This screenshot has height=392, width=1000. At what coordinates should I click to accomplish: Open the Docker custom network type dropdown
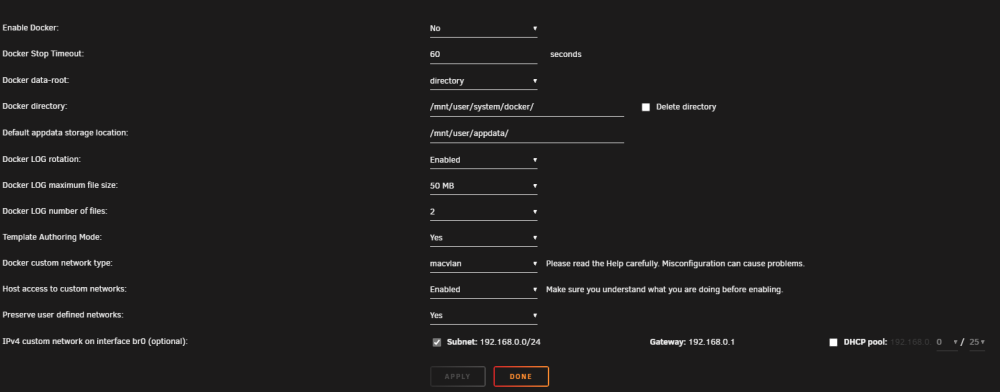coord(483,263)
